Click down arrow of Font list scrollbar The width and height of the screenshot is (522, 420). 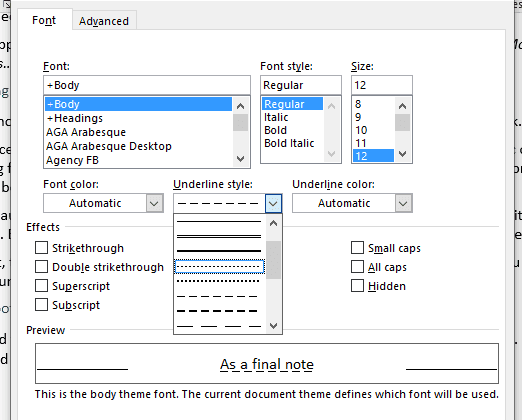(240, 159)
